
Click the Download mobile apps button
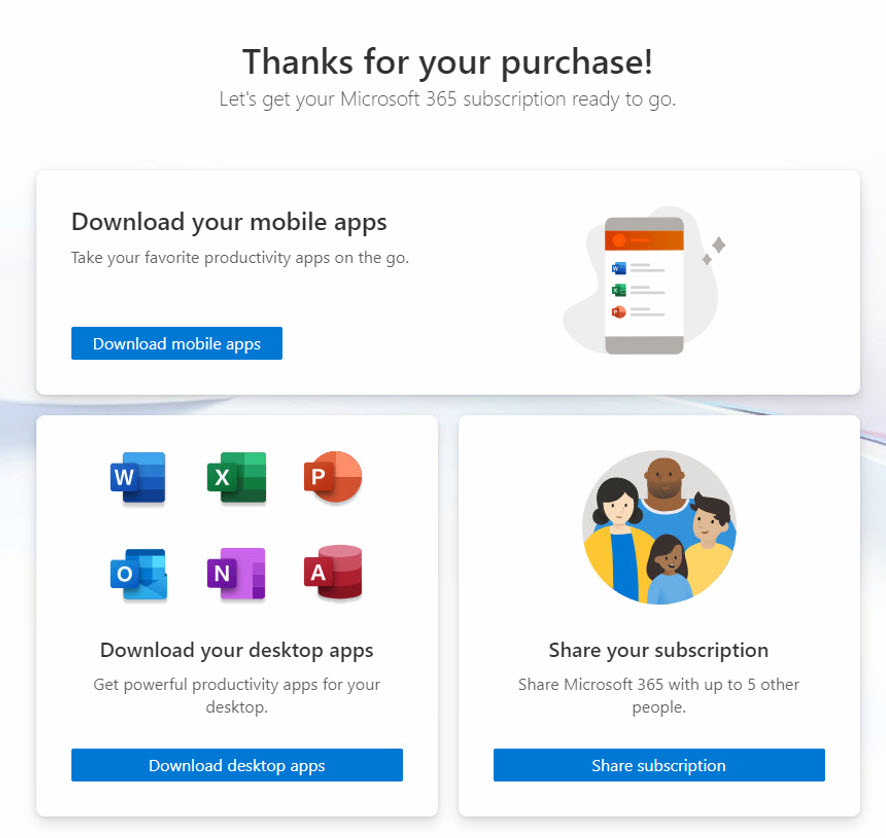176,343
